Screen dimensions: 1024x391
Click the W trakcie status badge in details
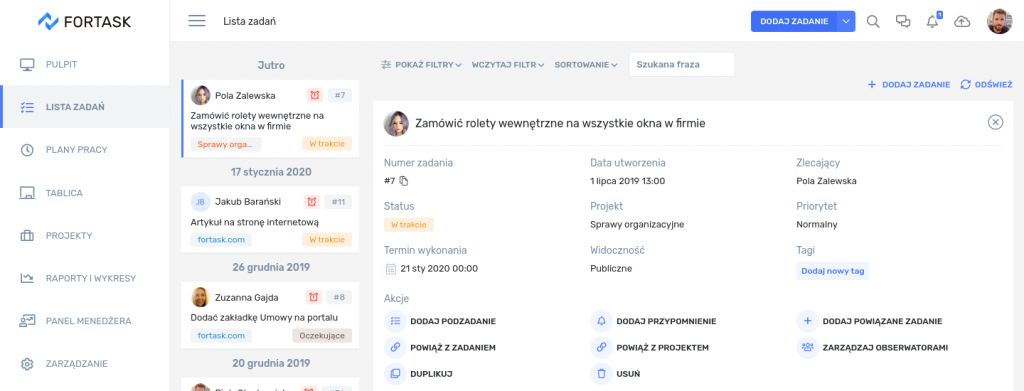coord(409,225)
